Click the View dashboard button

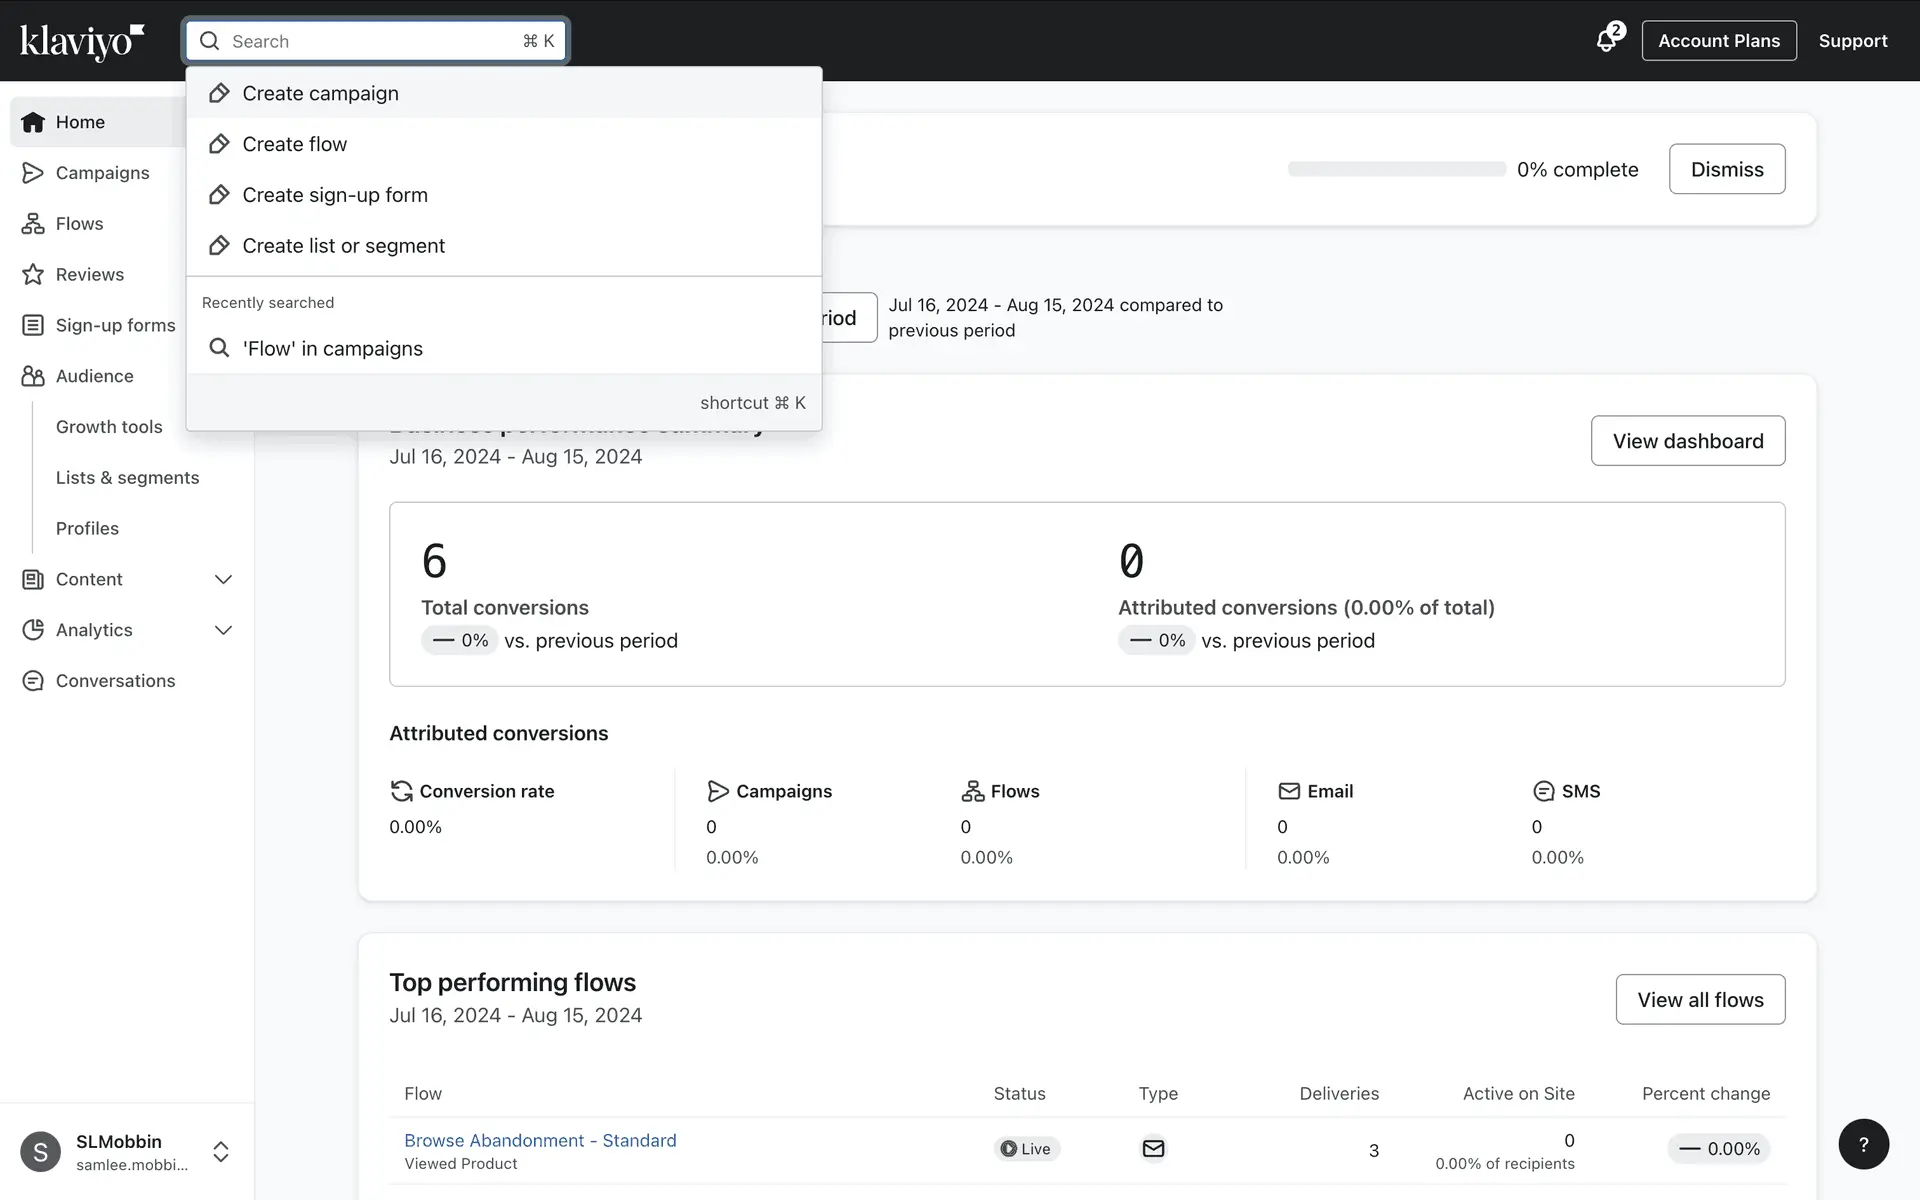1687,441
